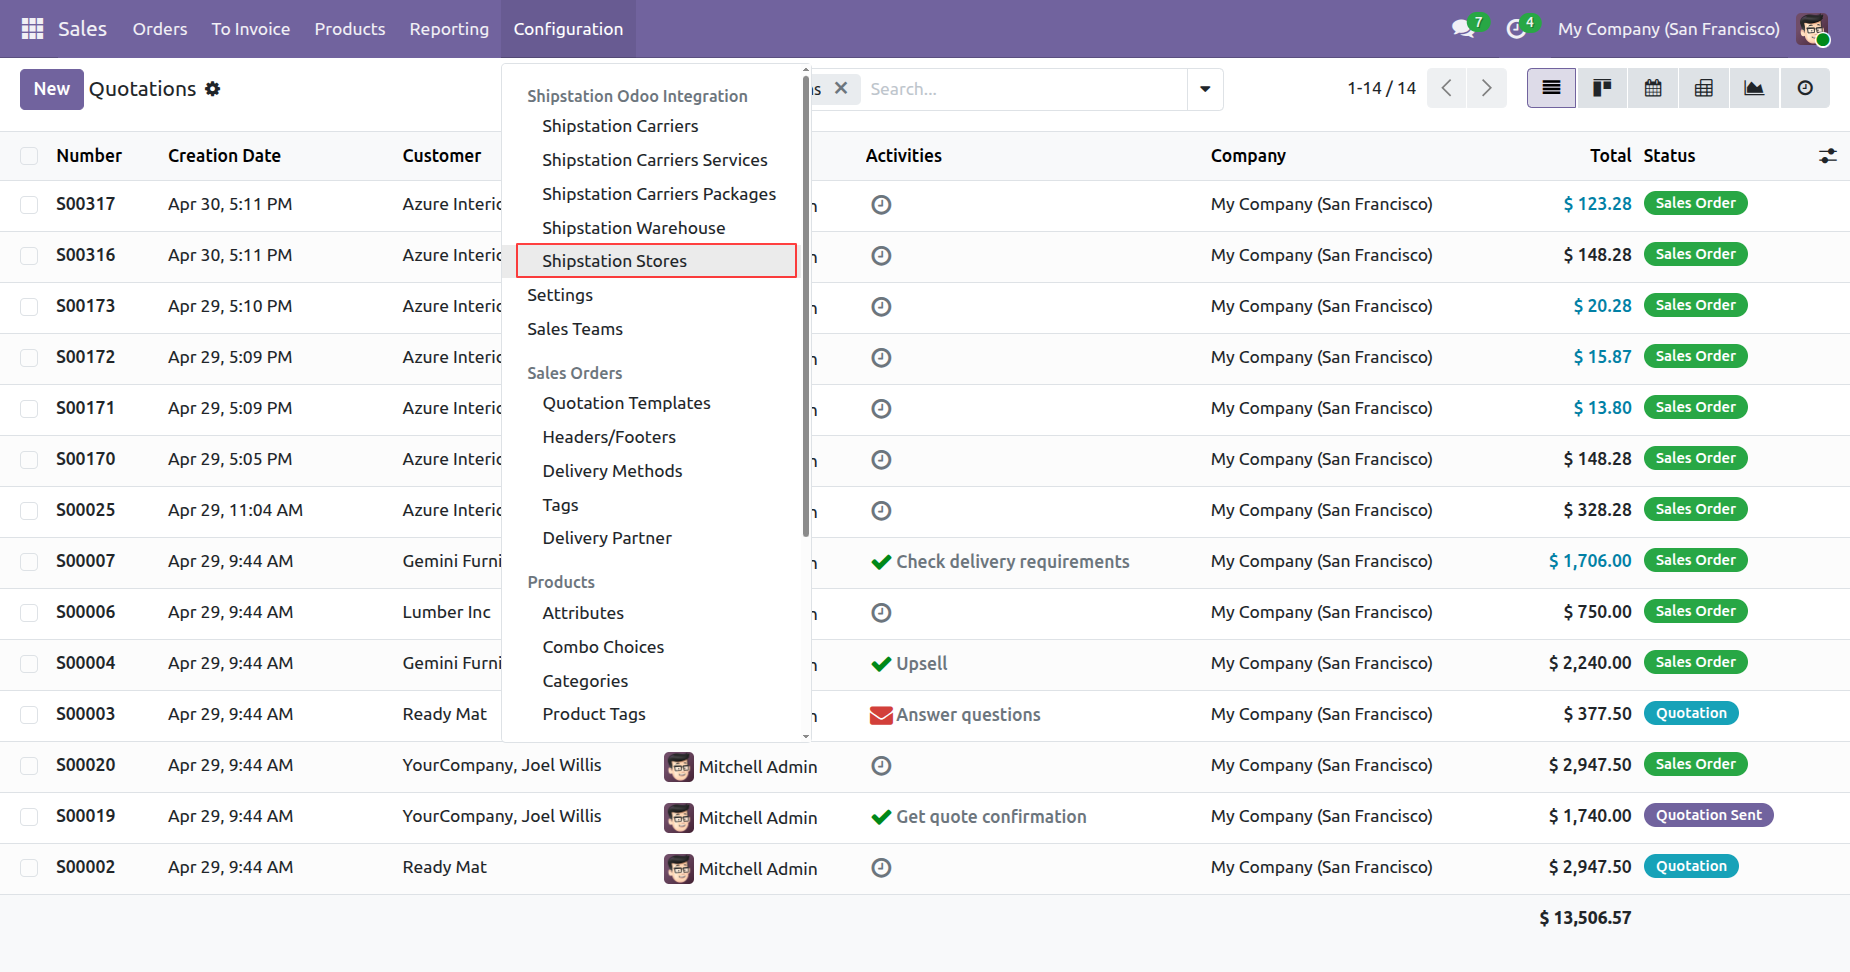Remove the active search filter facet
This screenshot has height=972, width=1850.
841,88
